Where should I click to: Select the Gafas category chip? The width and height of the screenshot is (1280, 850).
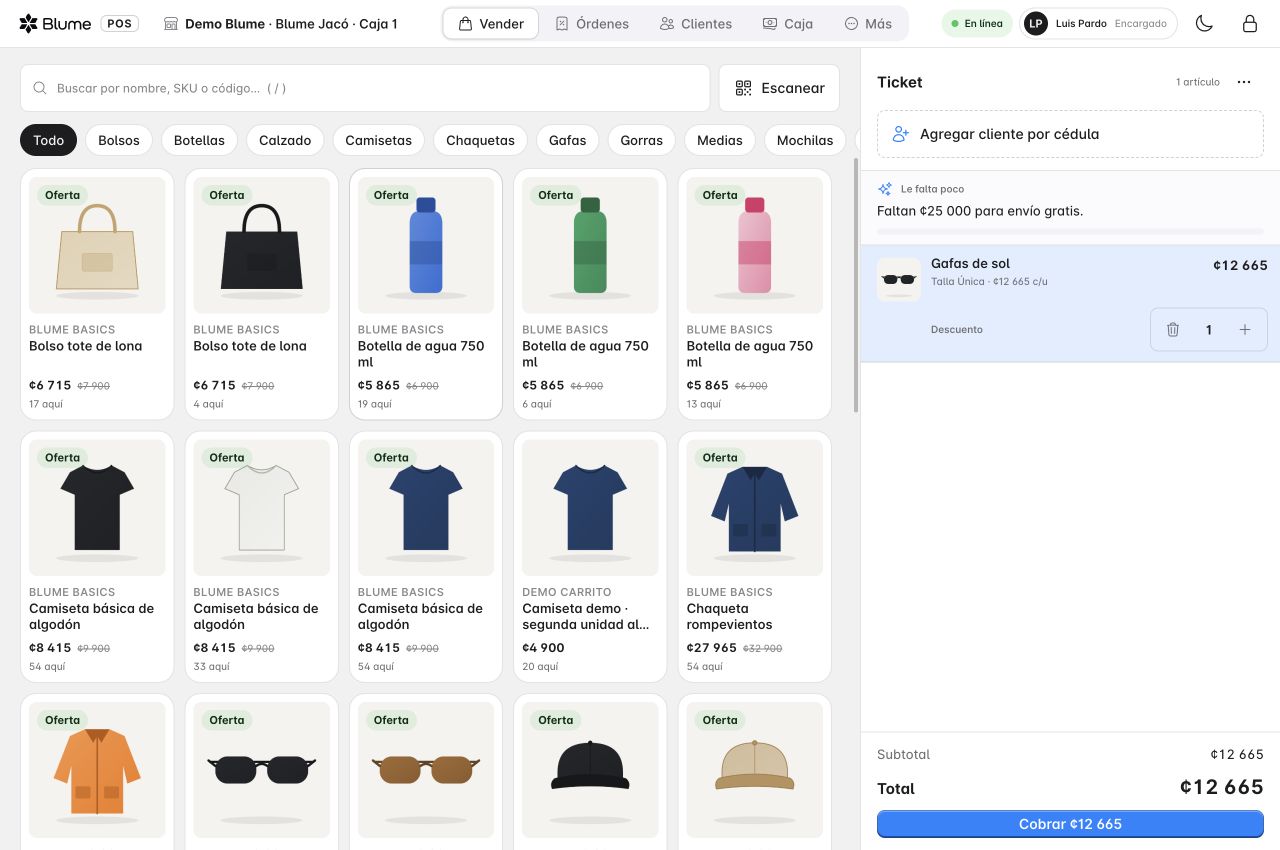point(567,140)
